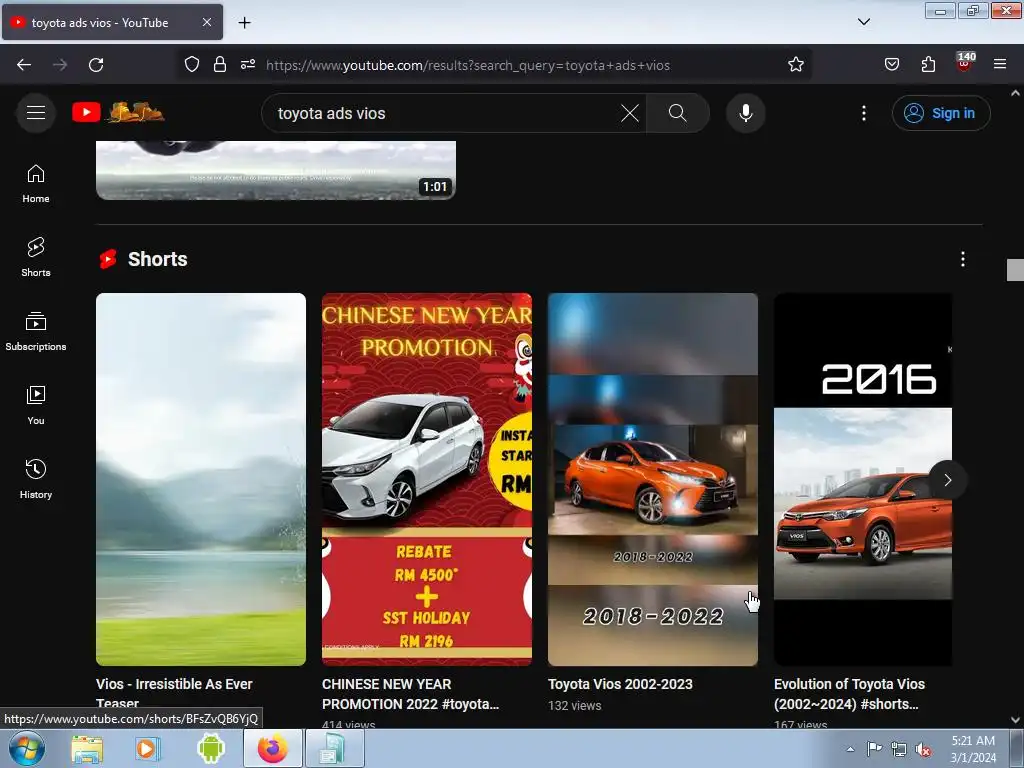Open the video thumbnail with 1:01 duration
Viewport: 1024px width, 768px height.
point(276,170)
